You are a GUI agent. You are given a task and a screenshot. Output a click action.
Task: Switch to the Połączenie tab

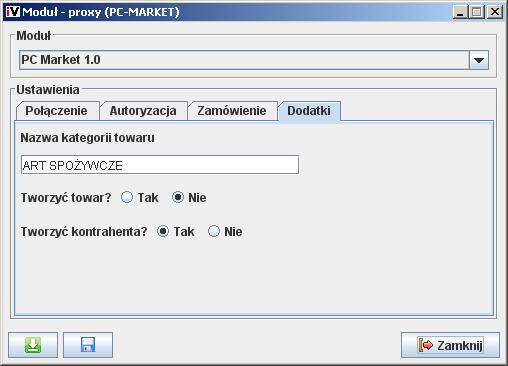(57, 111)
